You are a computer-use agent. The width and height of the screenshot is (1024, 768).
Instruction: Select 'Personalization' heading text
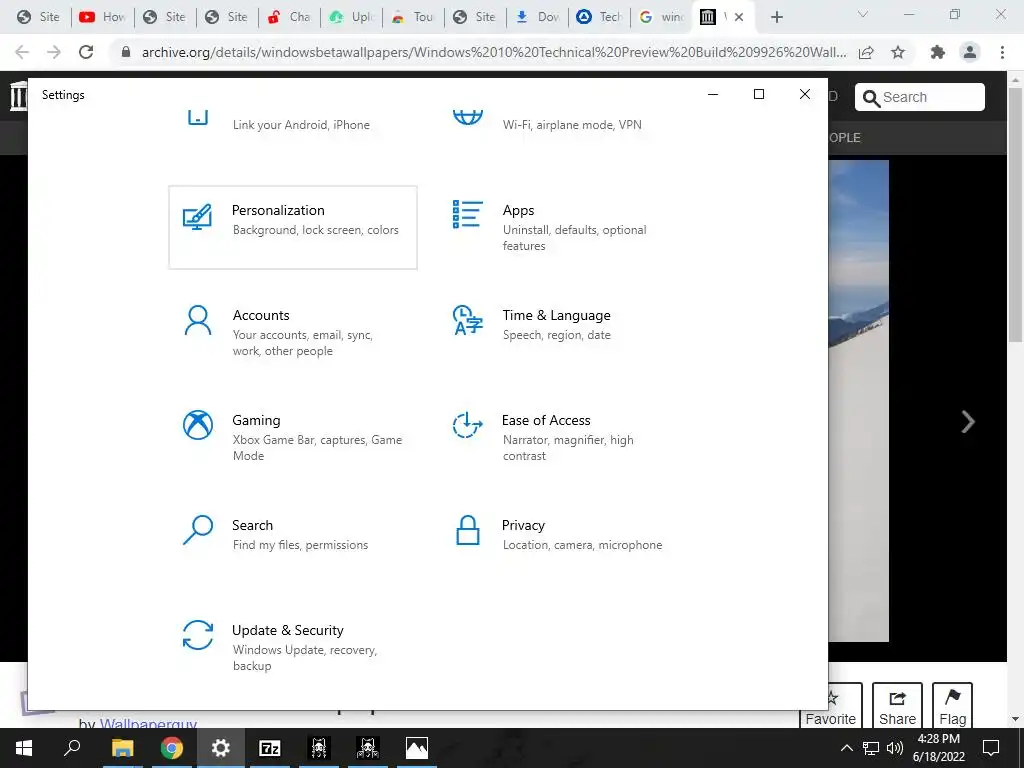(x=278, y=210)
